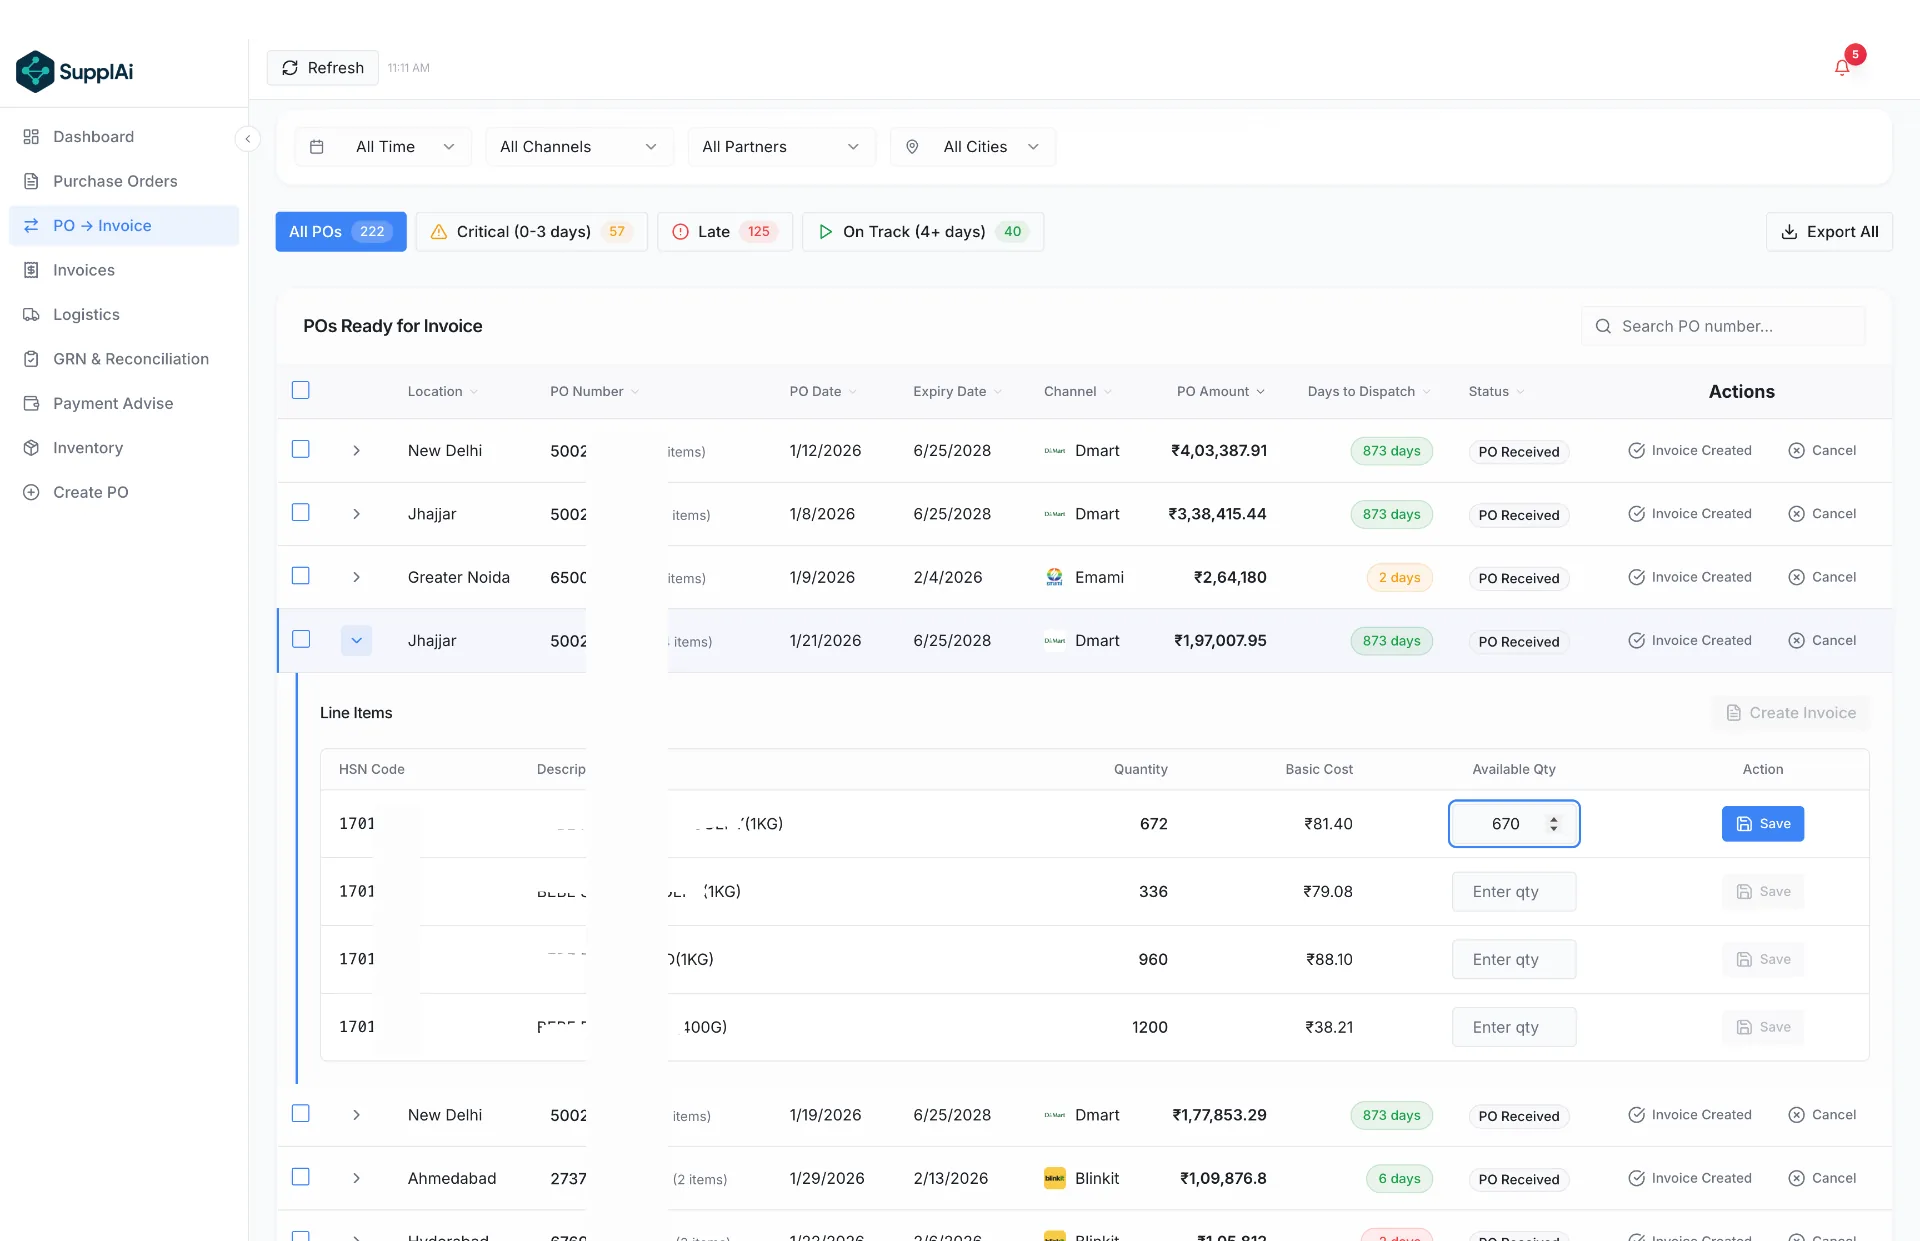Click Enter qty field for quantity 336 line
Image resolution: width=1920 pixels, height=1241 pixels.
[1514, 892]
